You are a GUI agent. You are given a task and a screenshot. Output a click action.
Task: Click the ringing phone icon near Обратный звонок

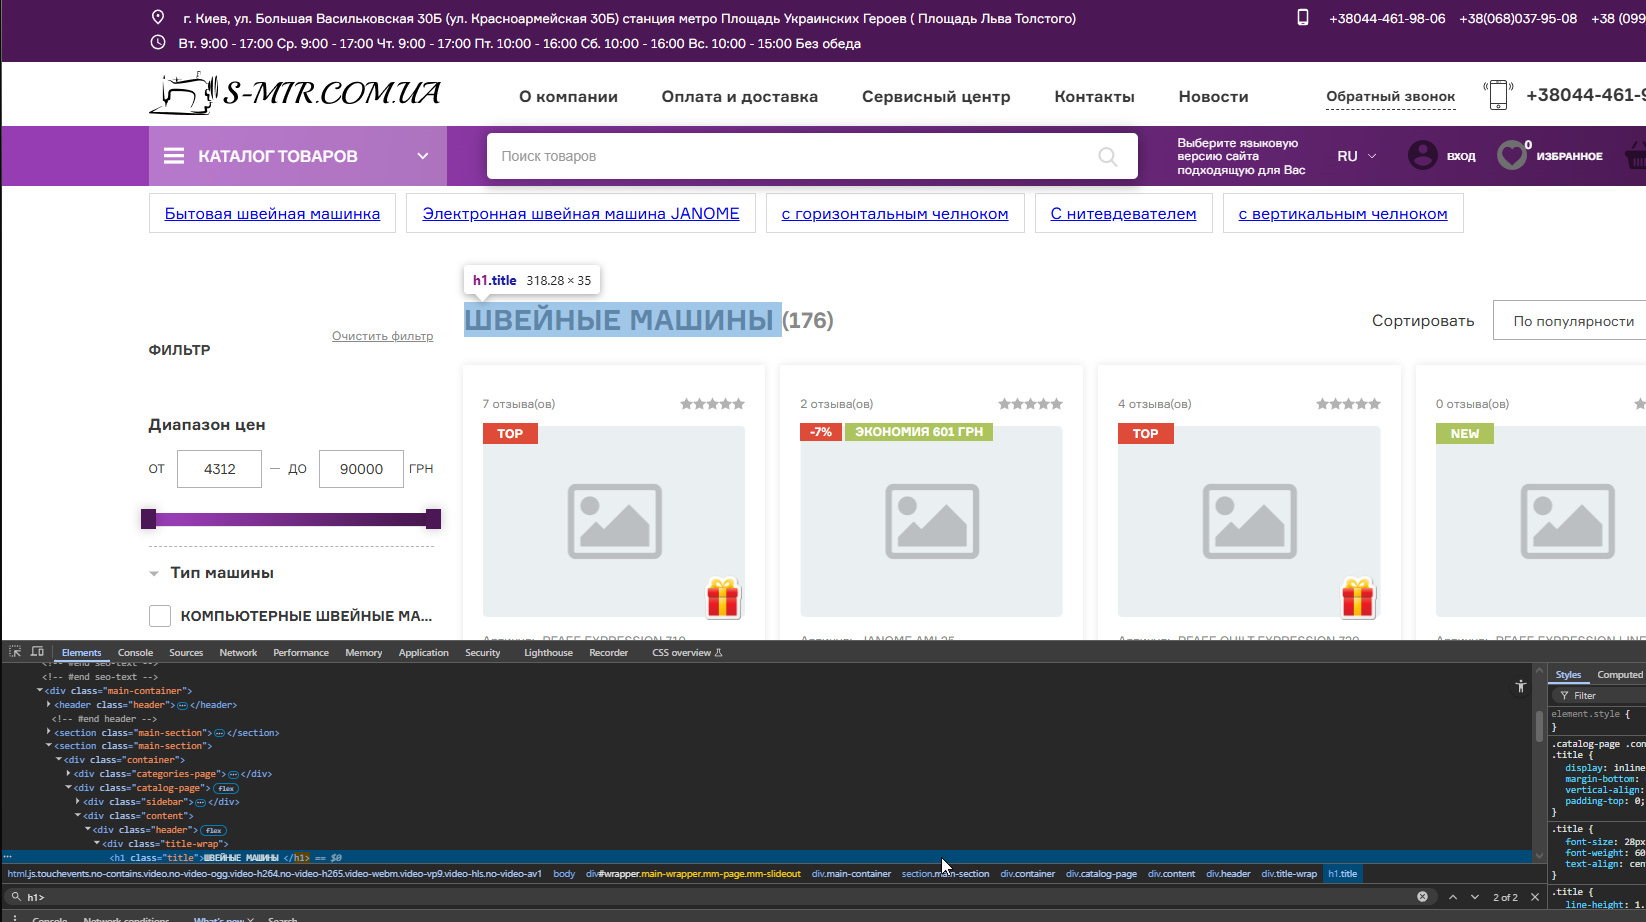click(1498, 95)
